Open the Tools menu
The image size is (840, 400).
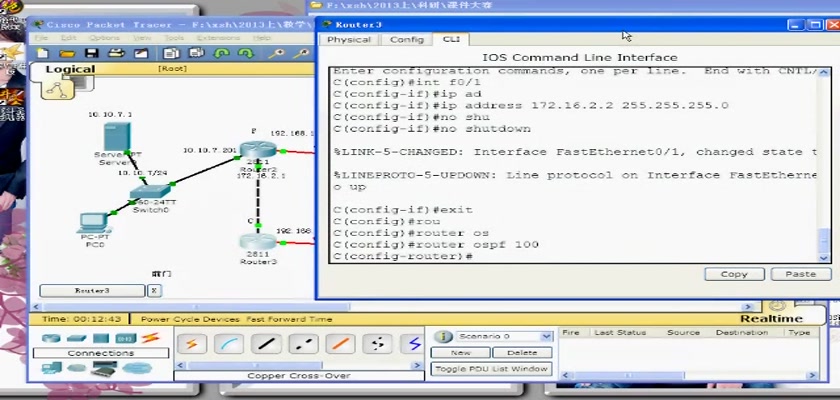point(174,38)
